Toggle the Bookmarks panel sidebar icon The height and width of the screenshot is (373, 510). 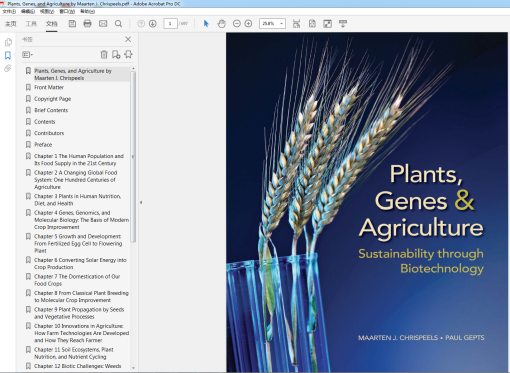click(8, 55)
